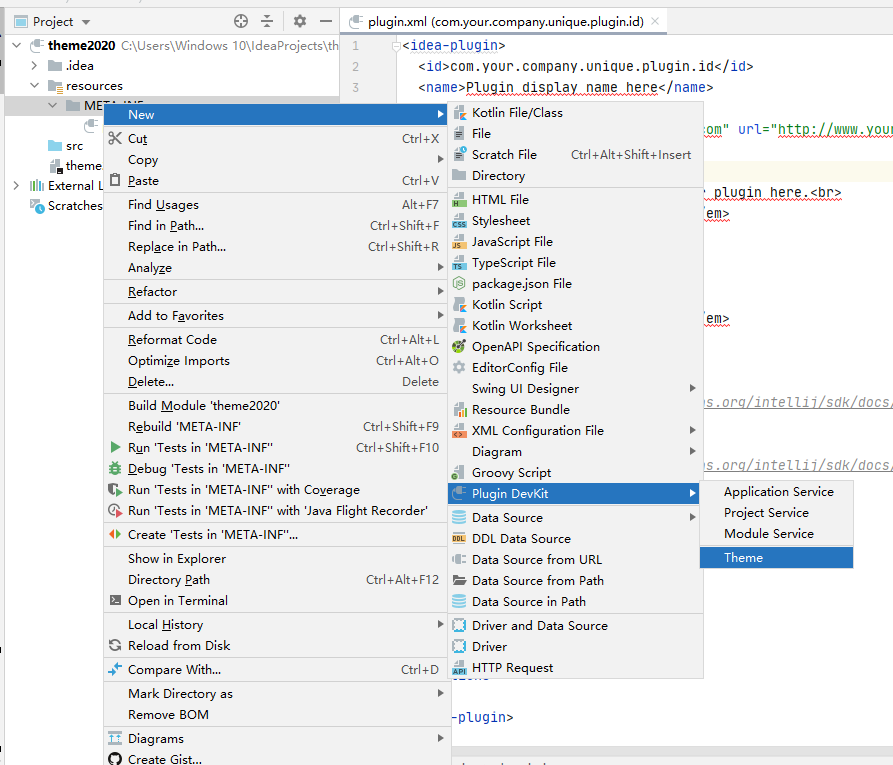Expand the Swing UI Designer submenu

(575, 388)
